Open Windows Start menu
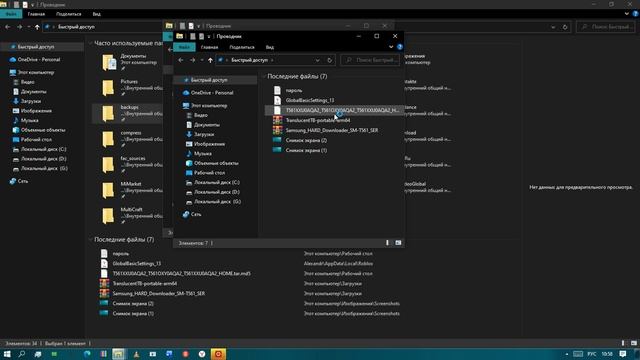Screen dimensions: 640x360 7,354
